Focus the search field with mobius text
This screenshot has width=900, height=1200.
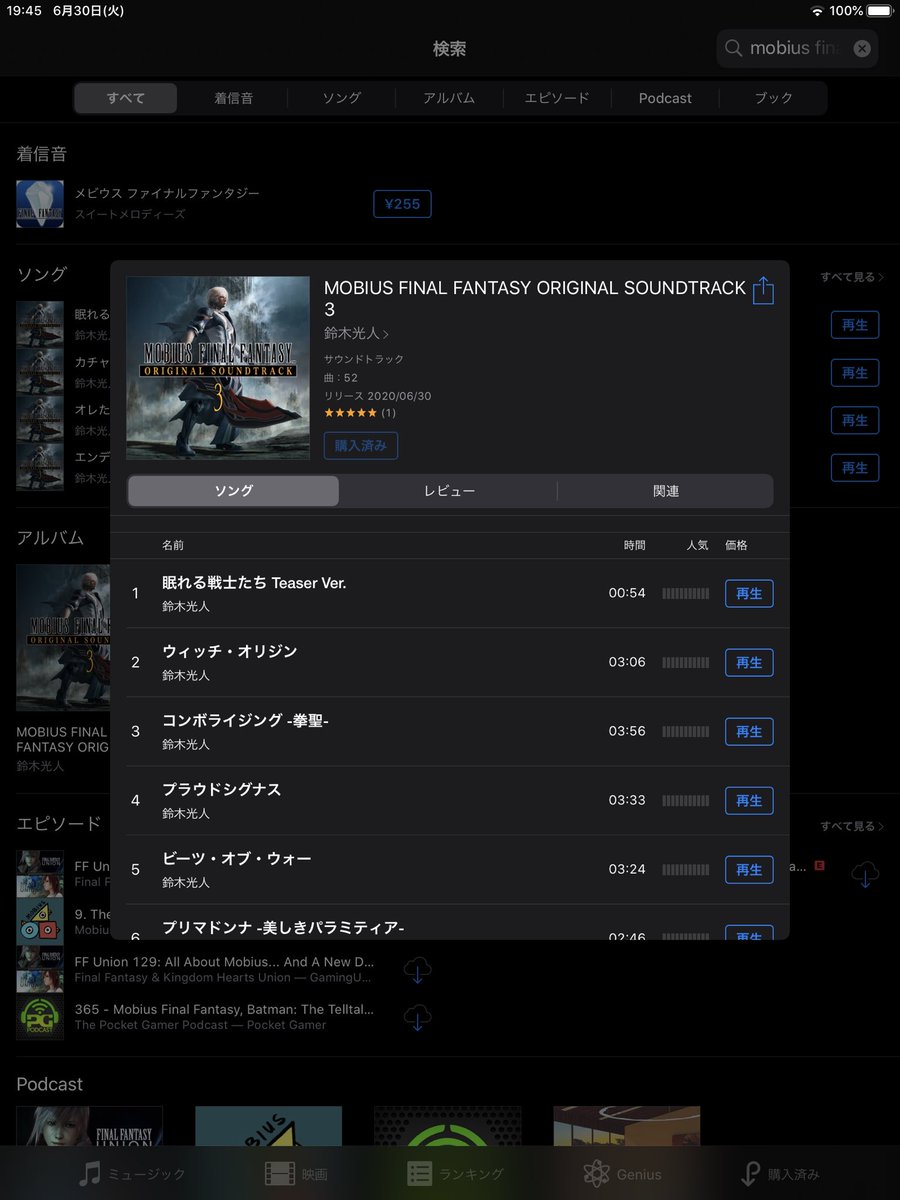798,48
